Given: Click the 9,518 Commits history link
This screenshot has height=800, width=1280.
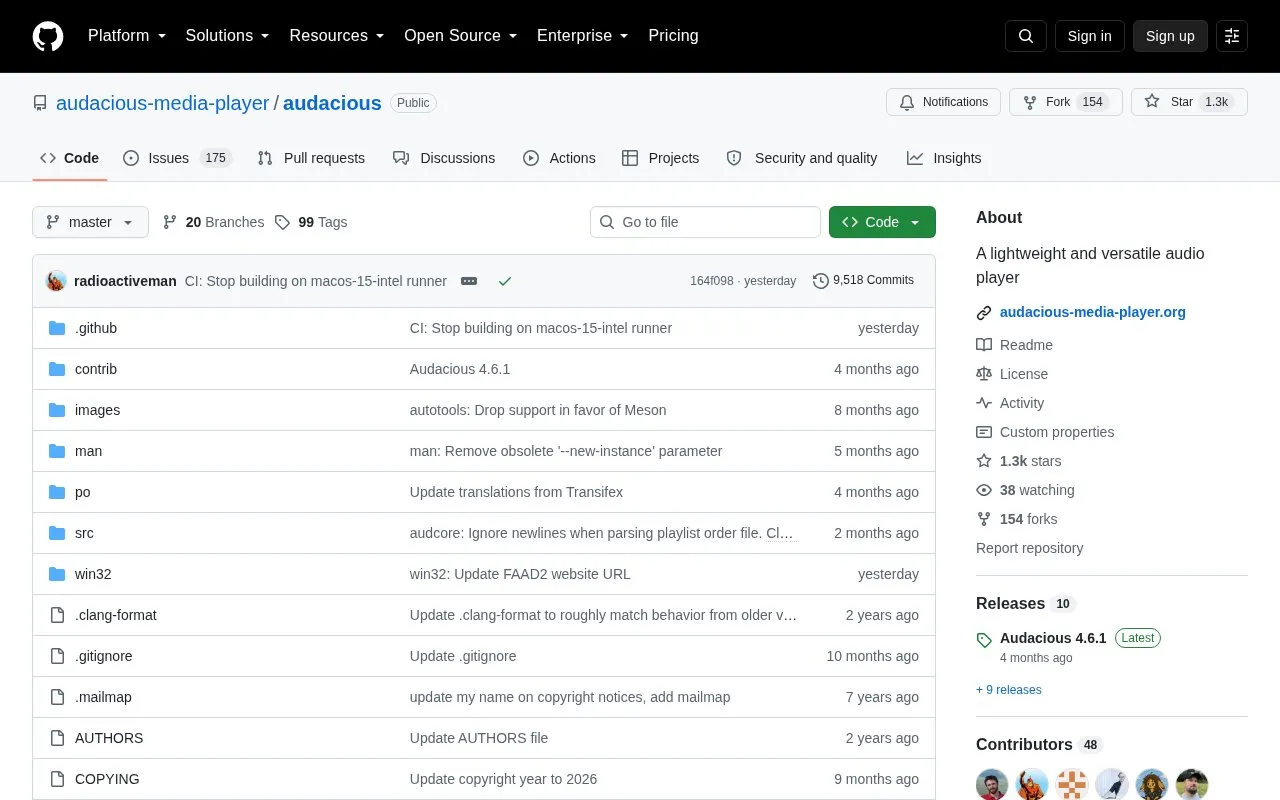Looking at the screenshot, I should 863,280.
